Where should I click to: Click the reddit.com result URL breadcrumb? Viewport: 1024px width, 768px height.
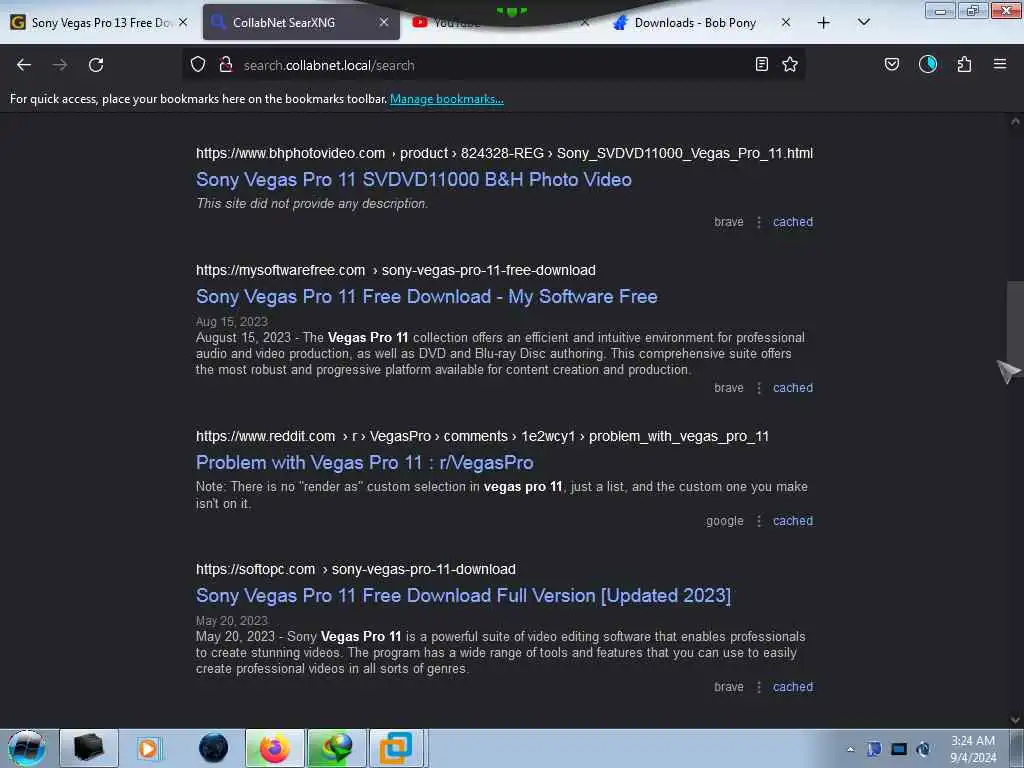coord(482,436)
